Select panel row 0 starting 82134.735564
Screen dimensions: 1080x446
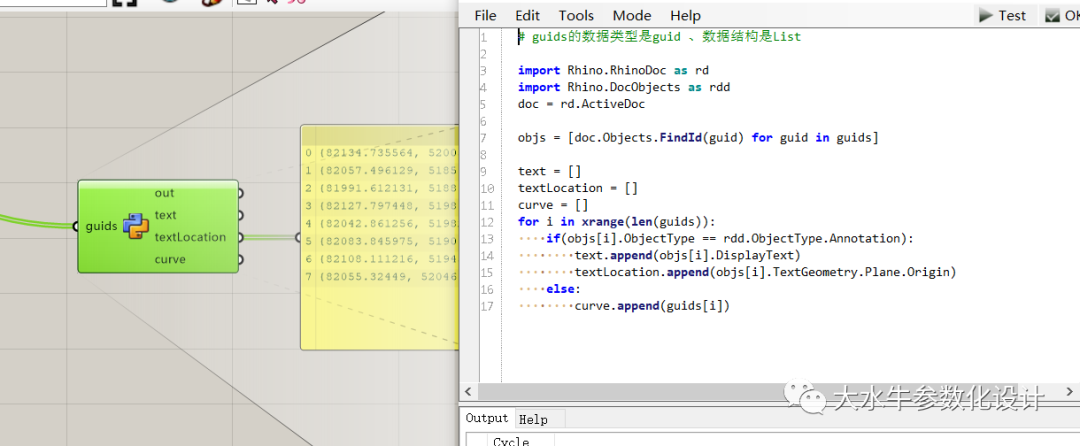380,153
